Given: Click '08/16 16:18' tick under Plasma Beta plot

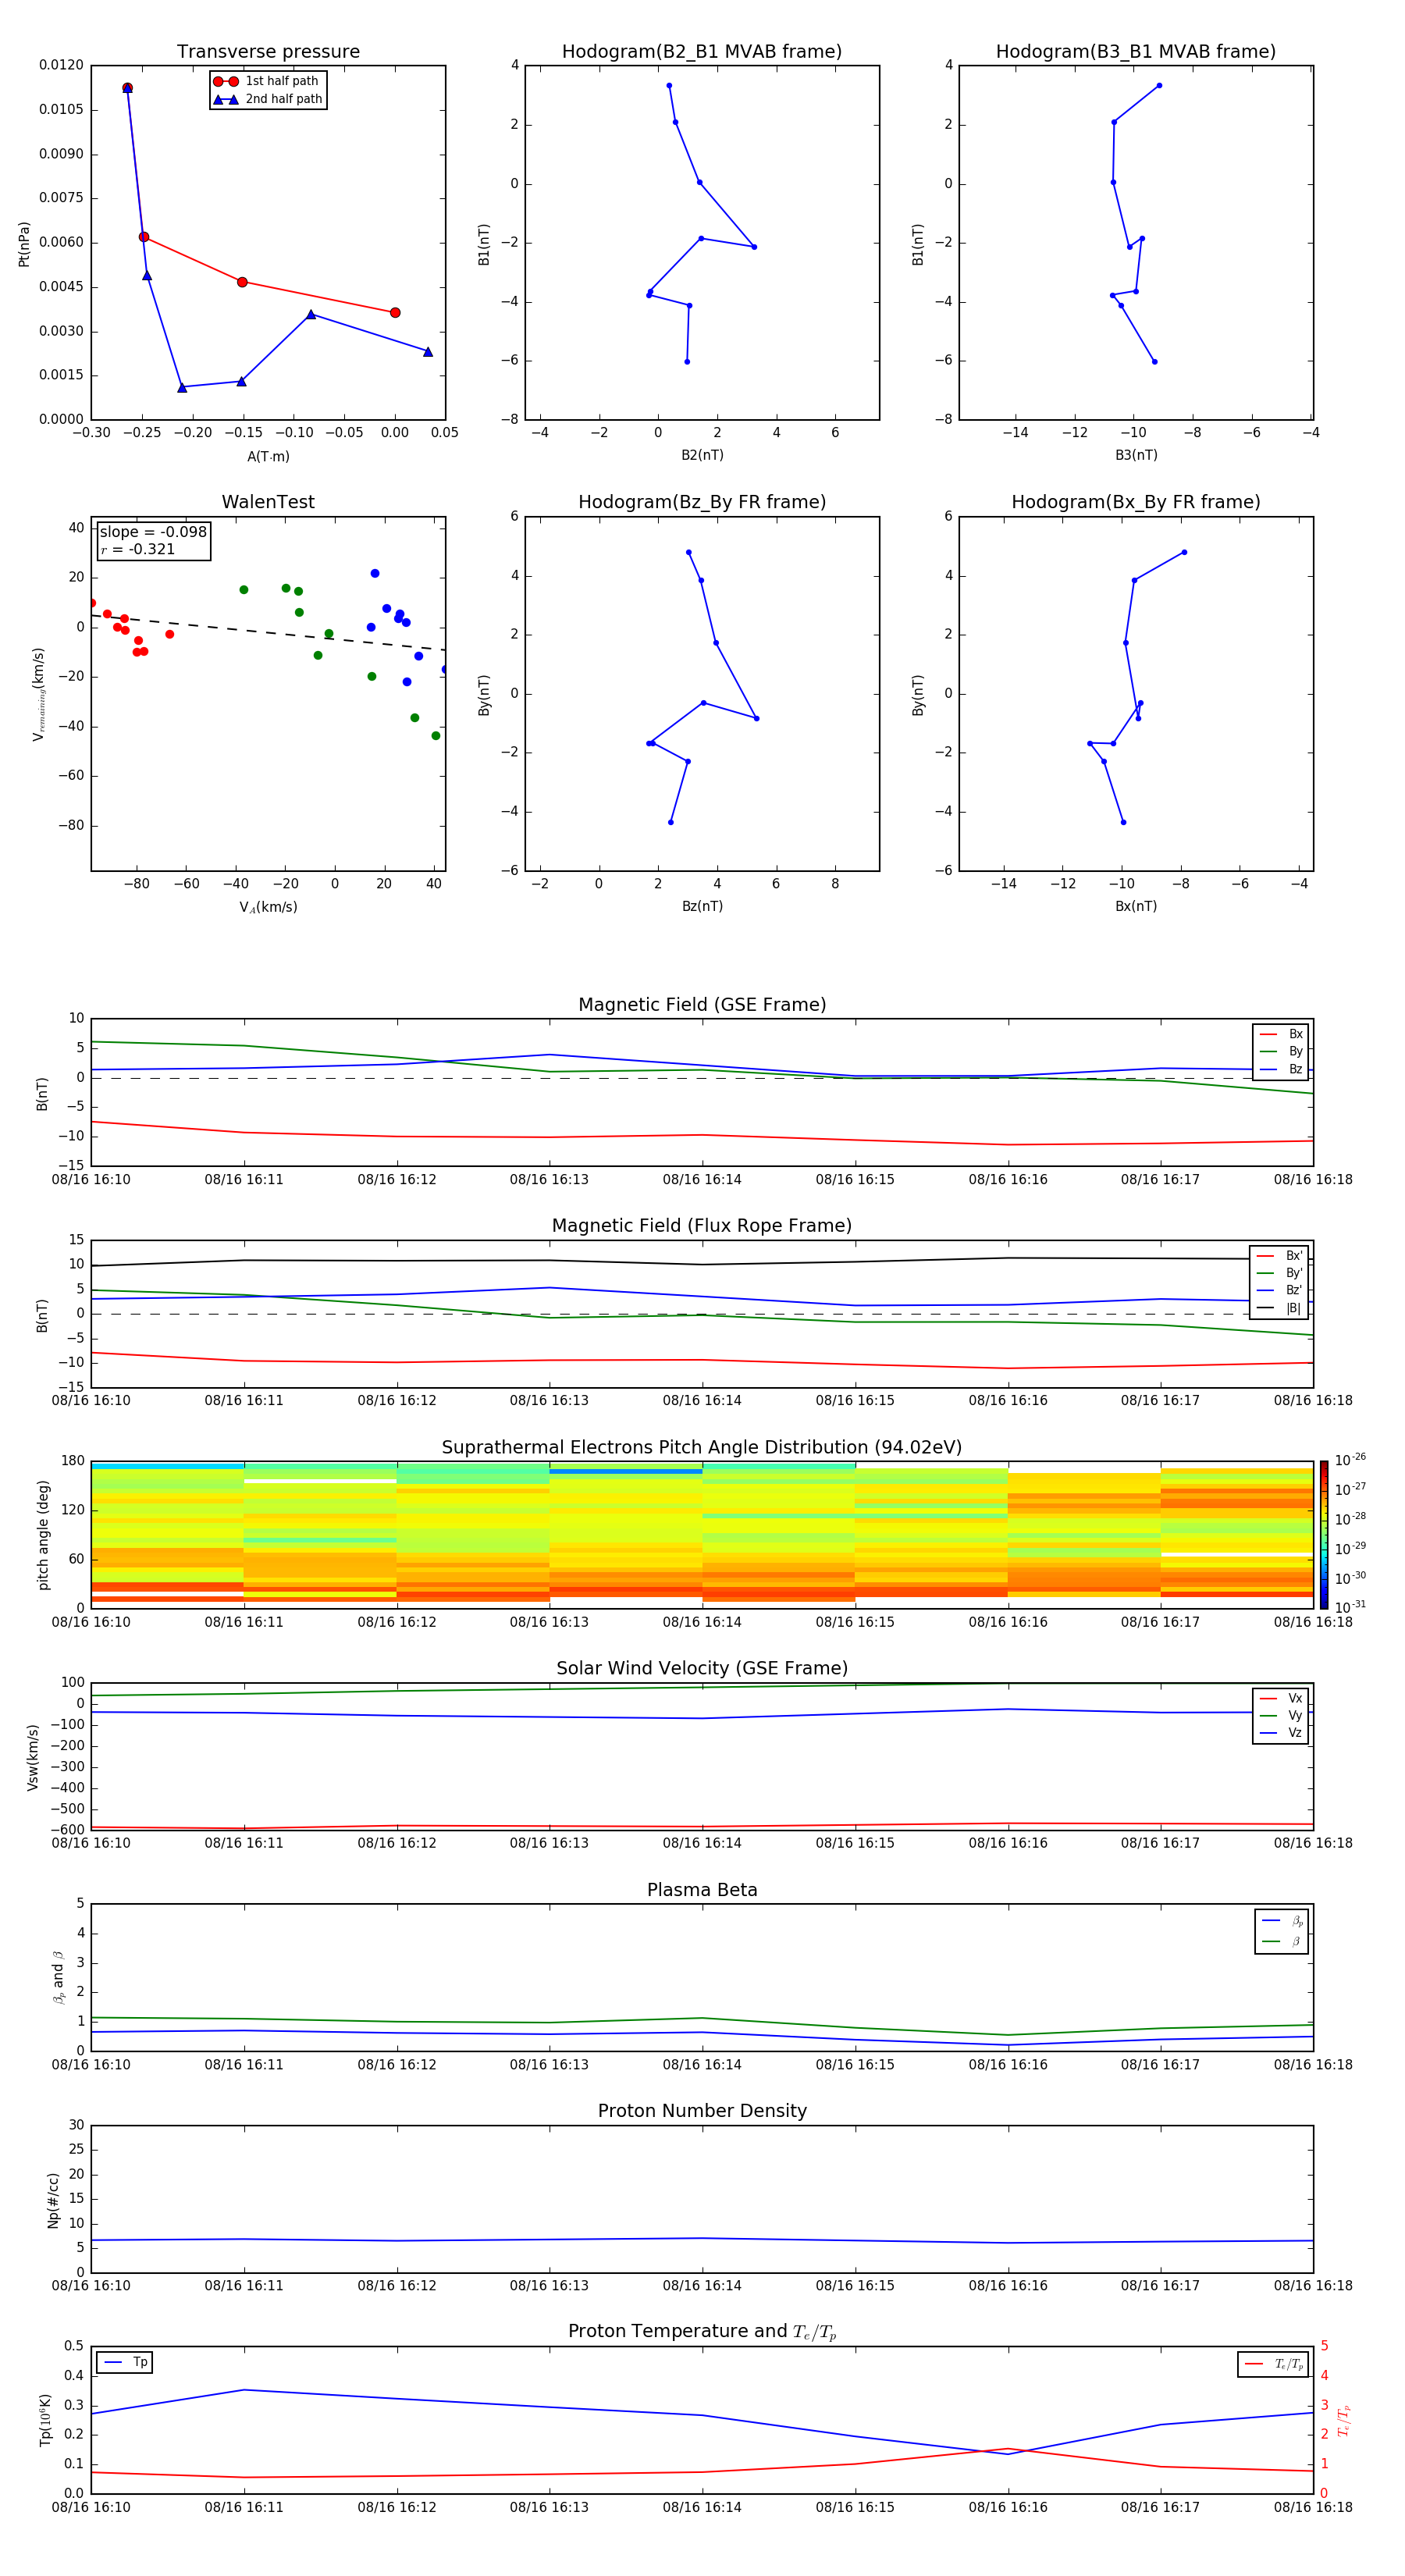Looking at the screenshot, I should (x=1313, y=2065).
